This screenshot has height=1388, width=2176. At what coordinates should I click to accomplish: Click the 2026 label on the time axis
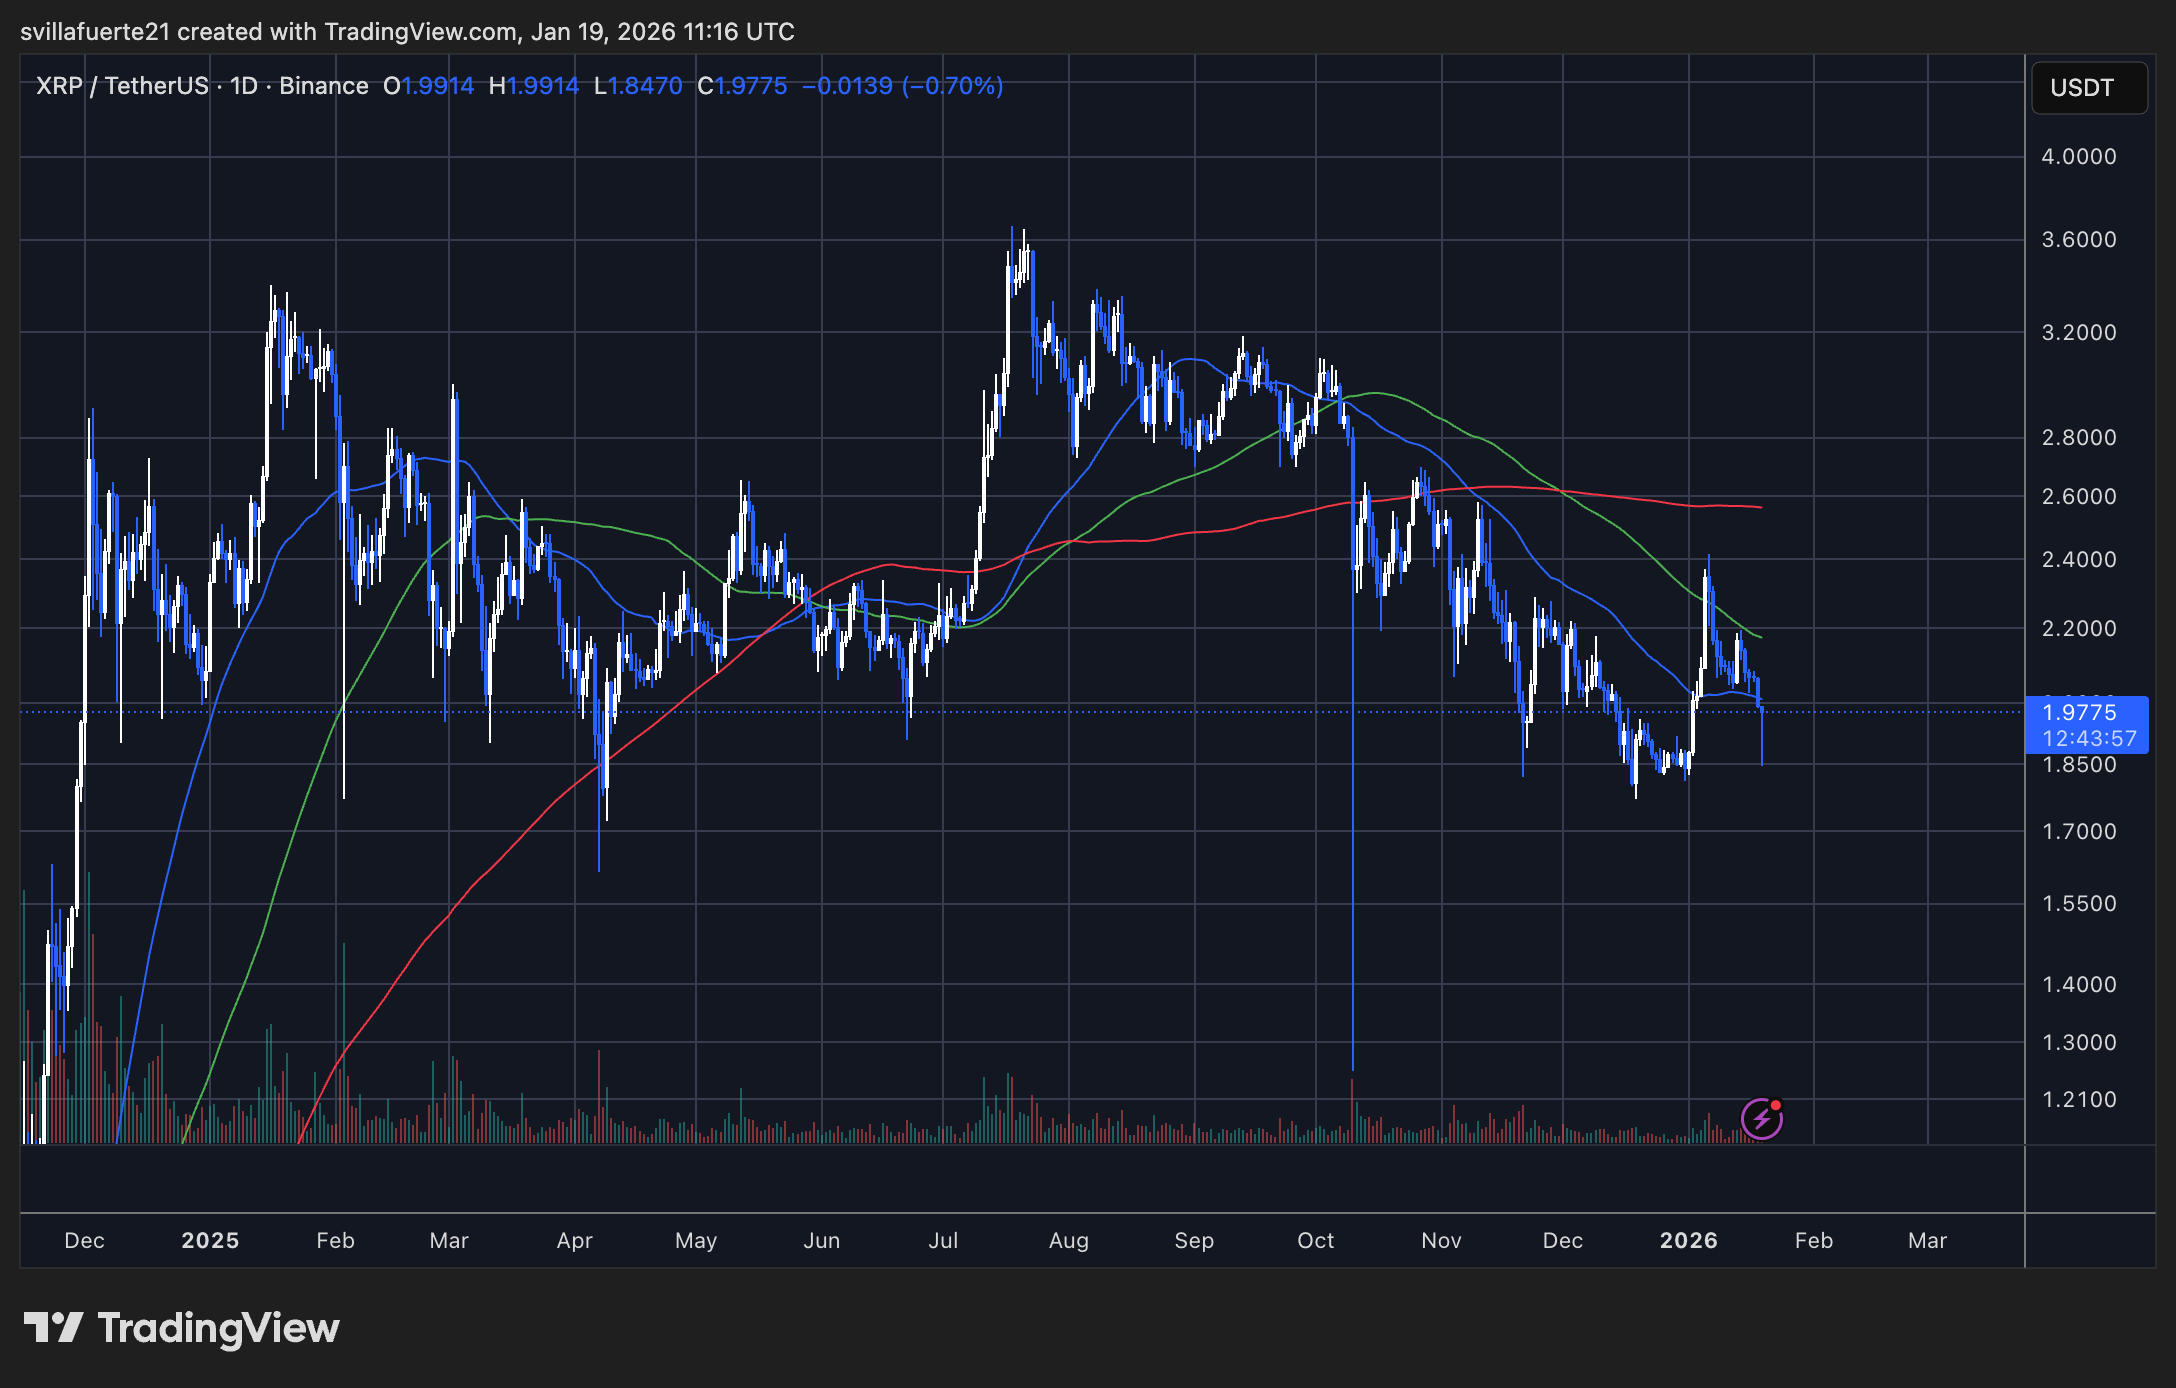click(1690, 1240)
